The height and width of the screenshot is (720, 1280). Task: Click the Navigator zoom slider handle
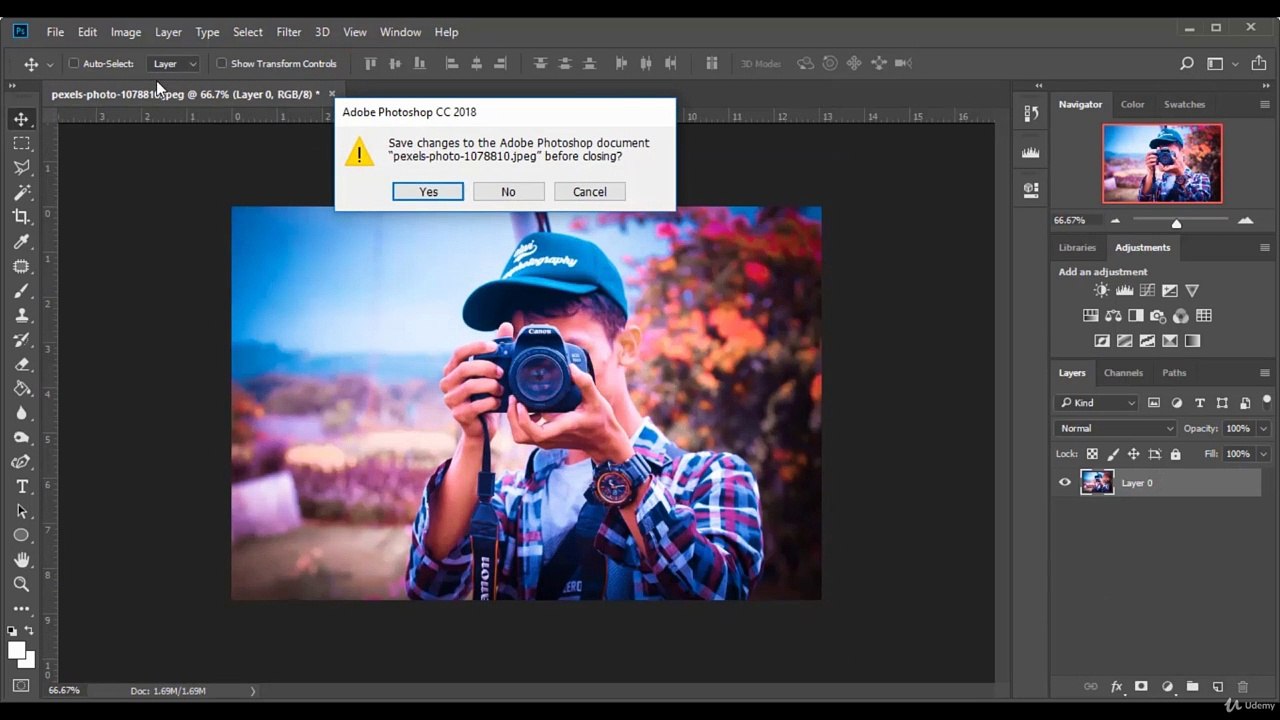(x=1176, y=223)
